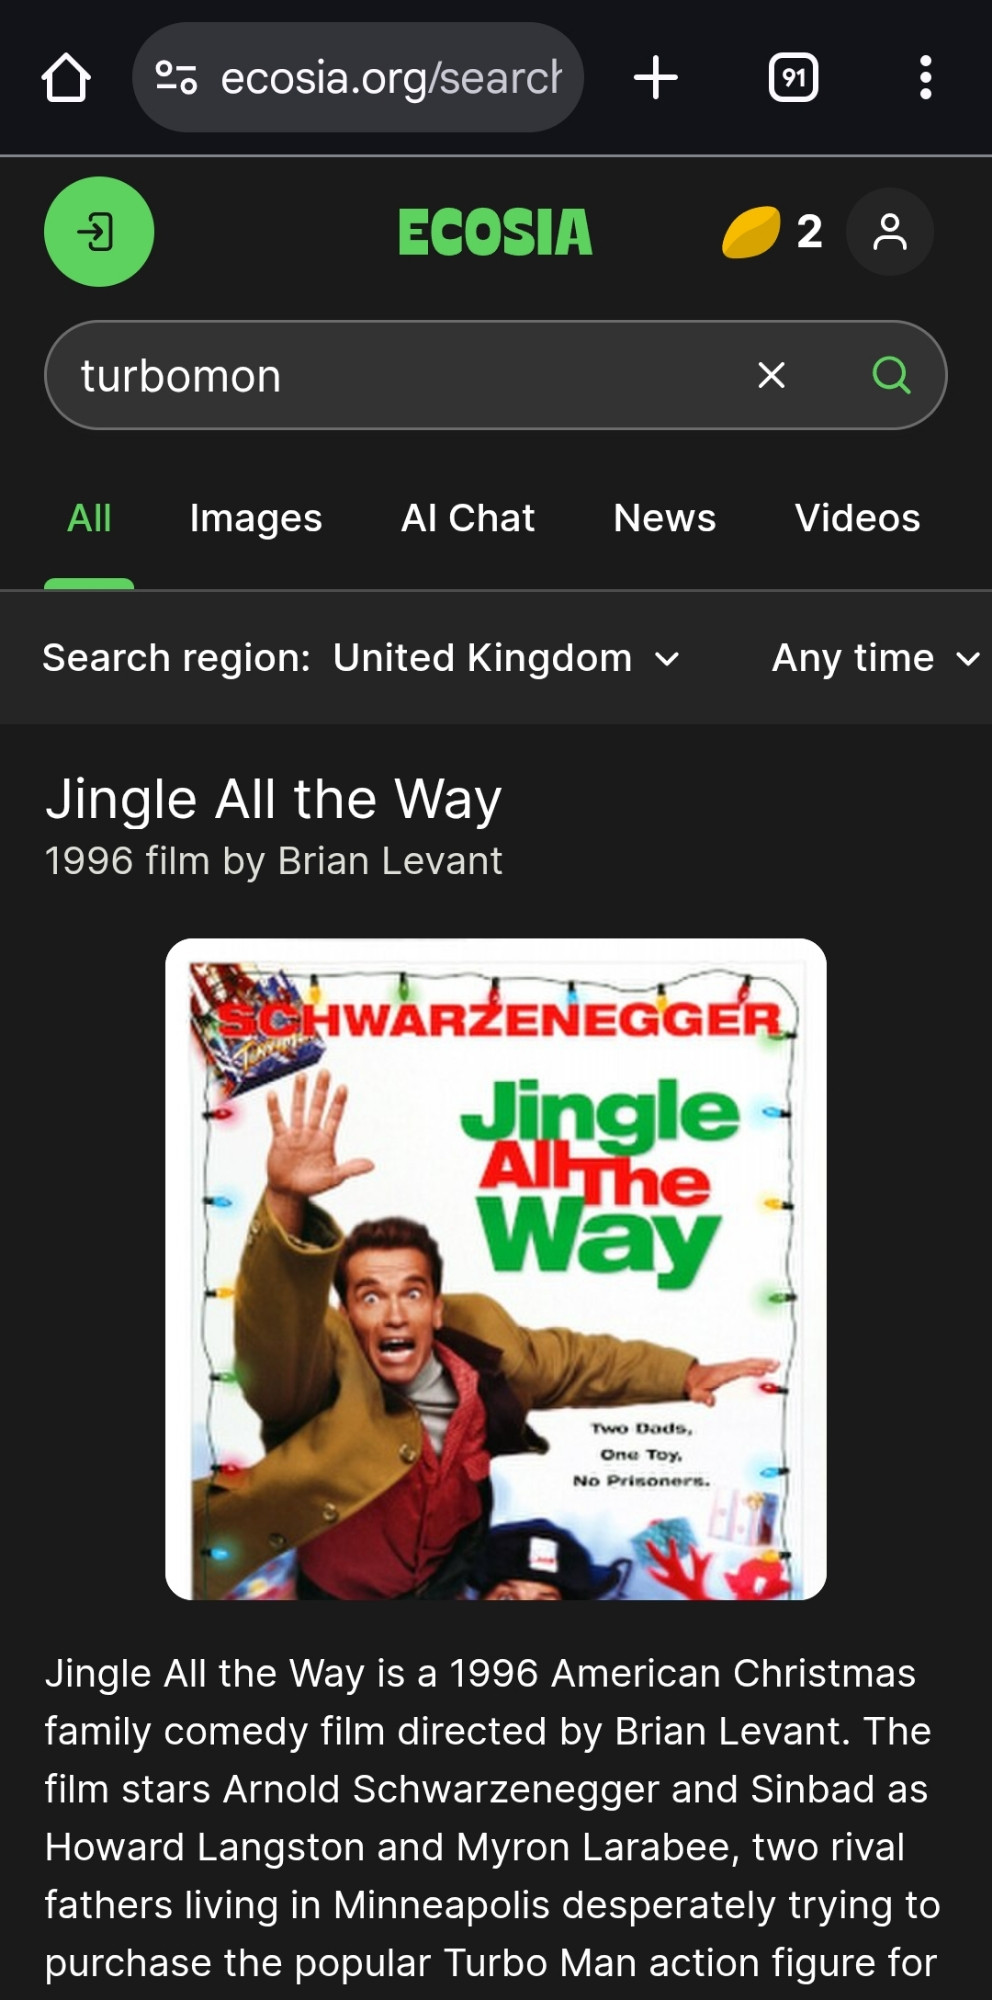
Task: Expand the Any time filter dropdown
Action: (876, 658)
